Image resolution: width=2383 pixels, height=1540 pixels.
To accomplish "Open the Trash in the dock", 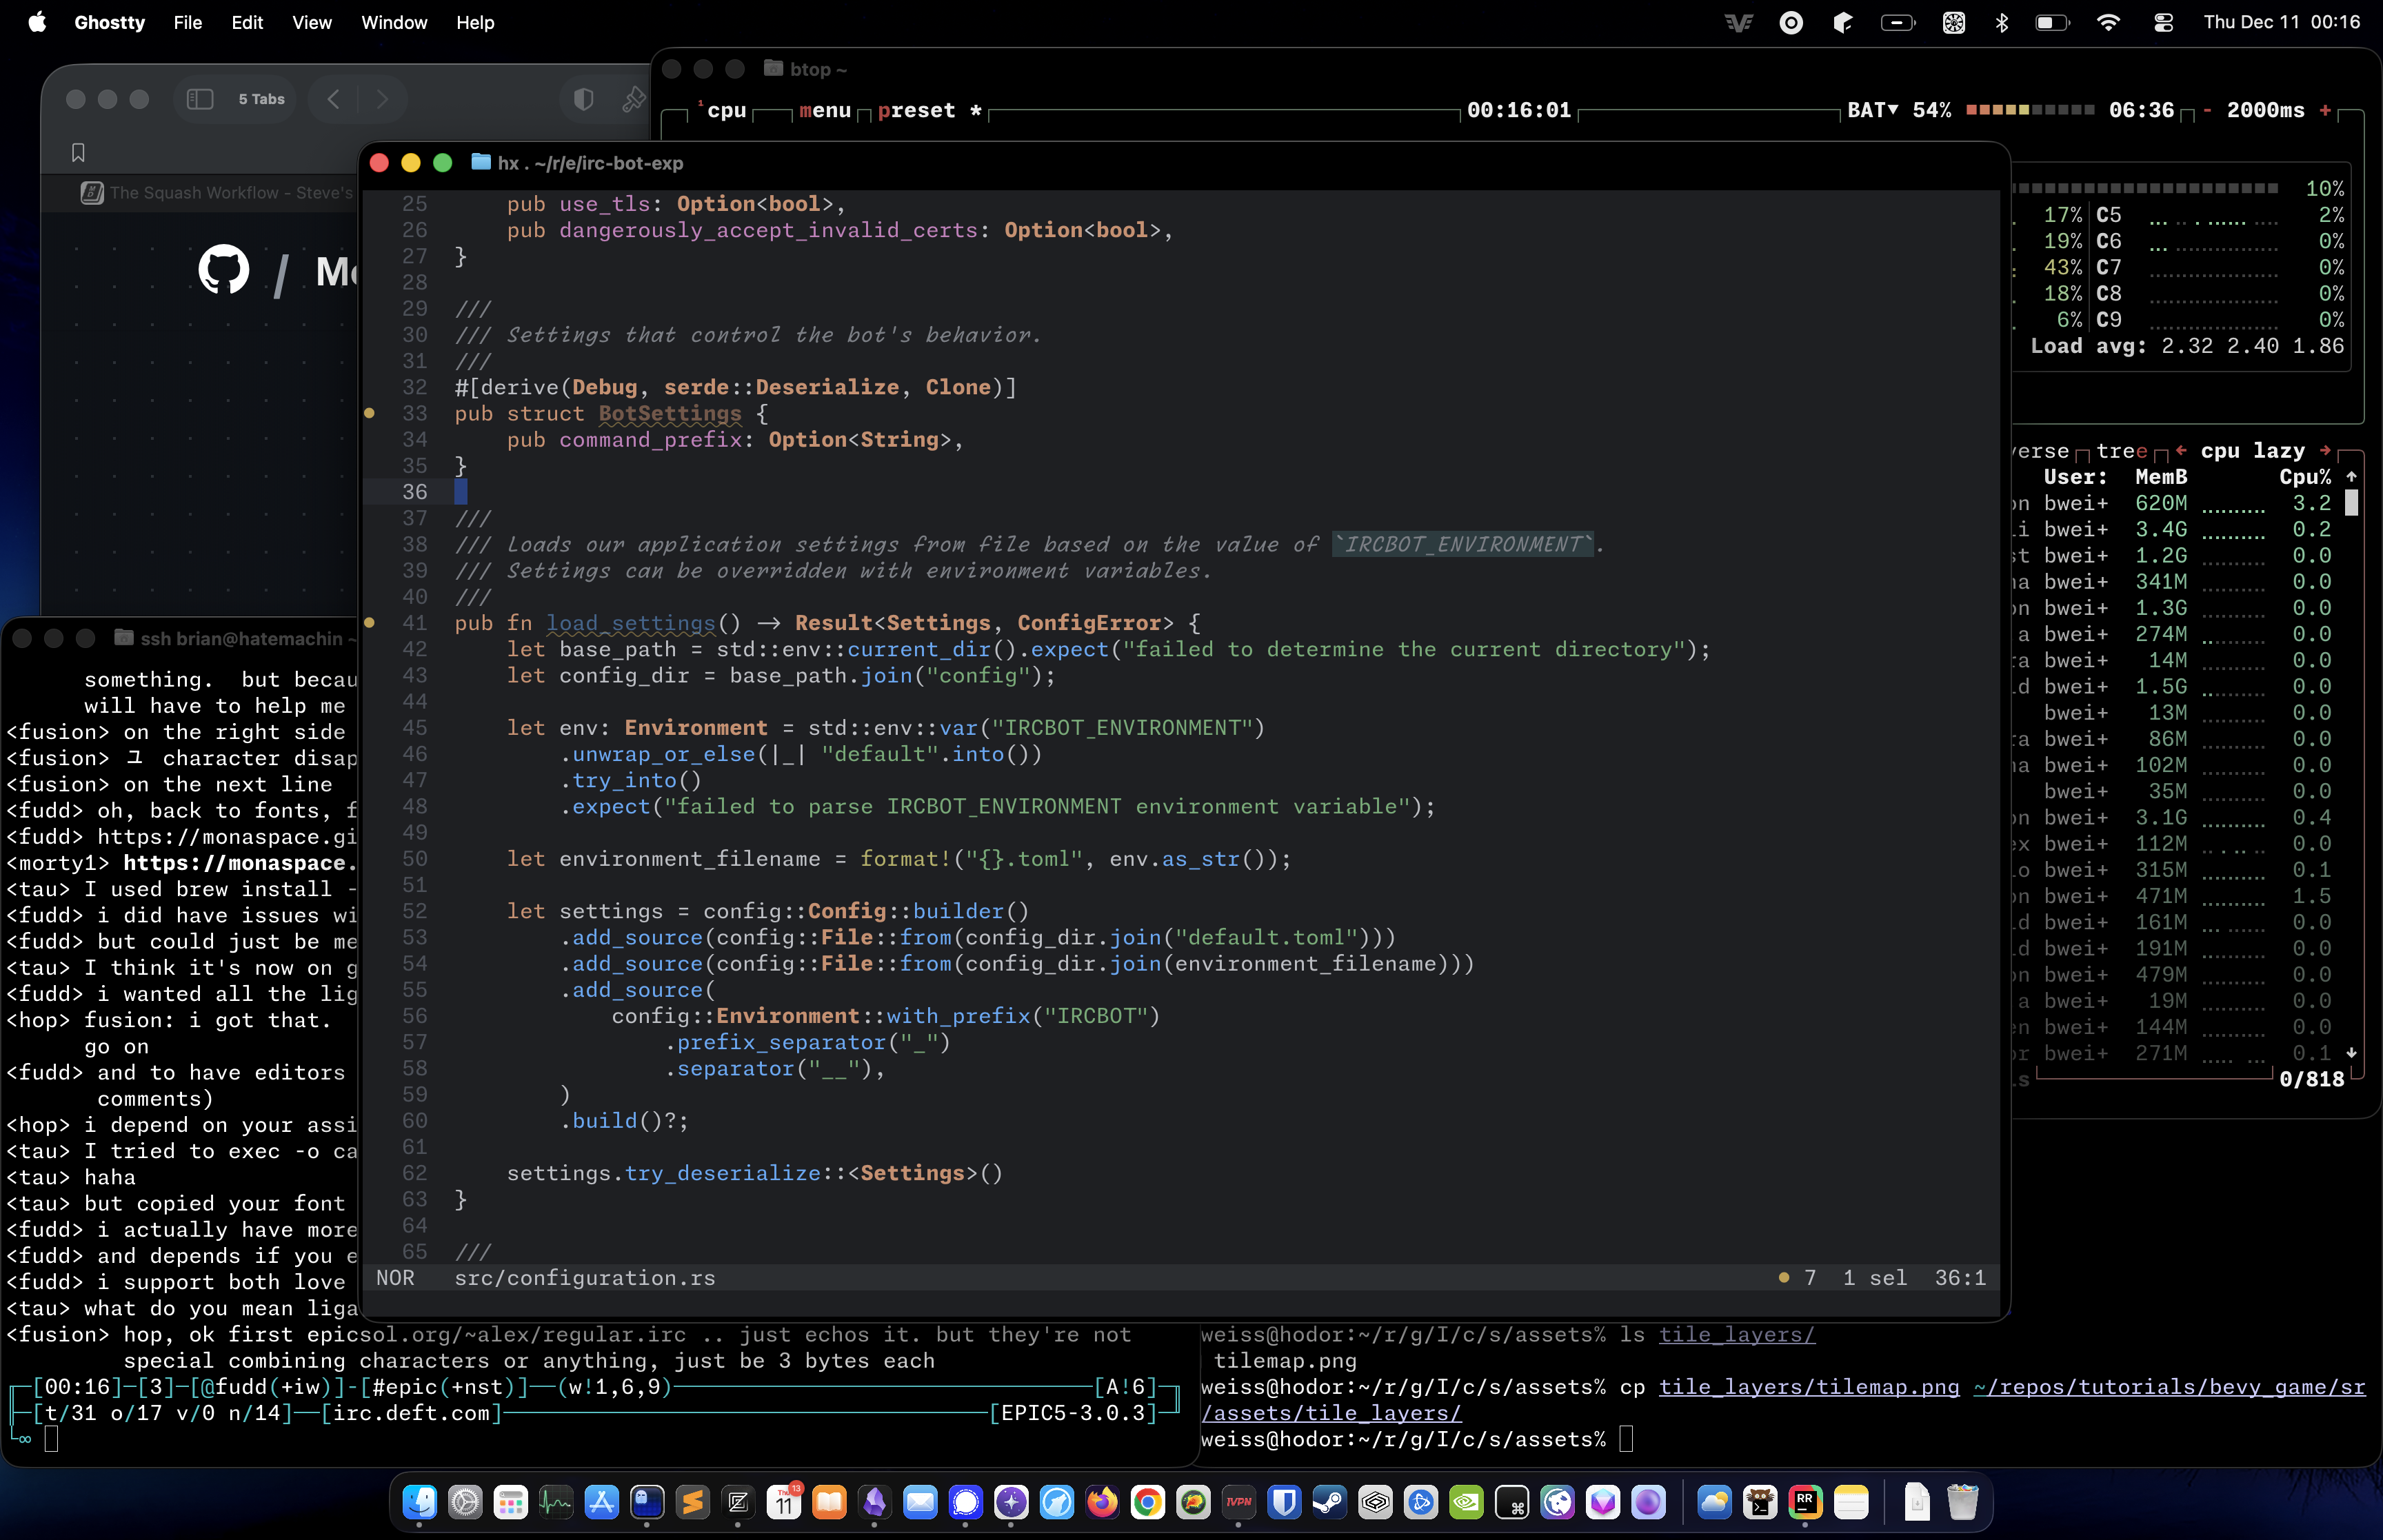I will [x=1962, y=1502].
